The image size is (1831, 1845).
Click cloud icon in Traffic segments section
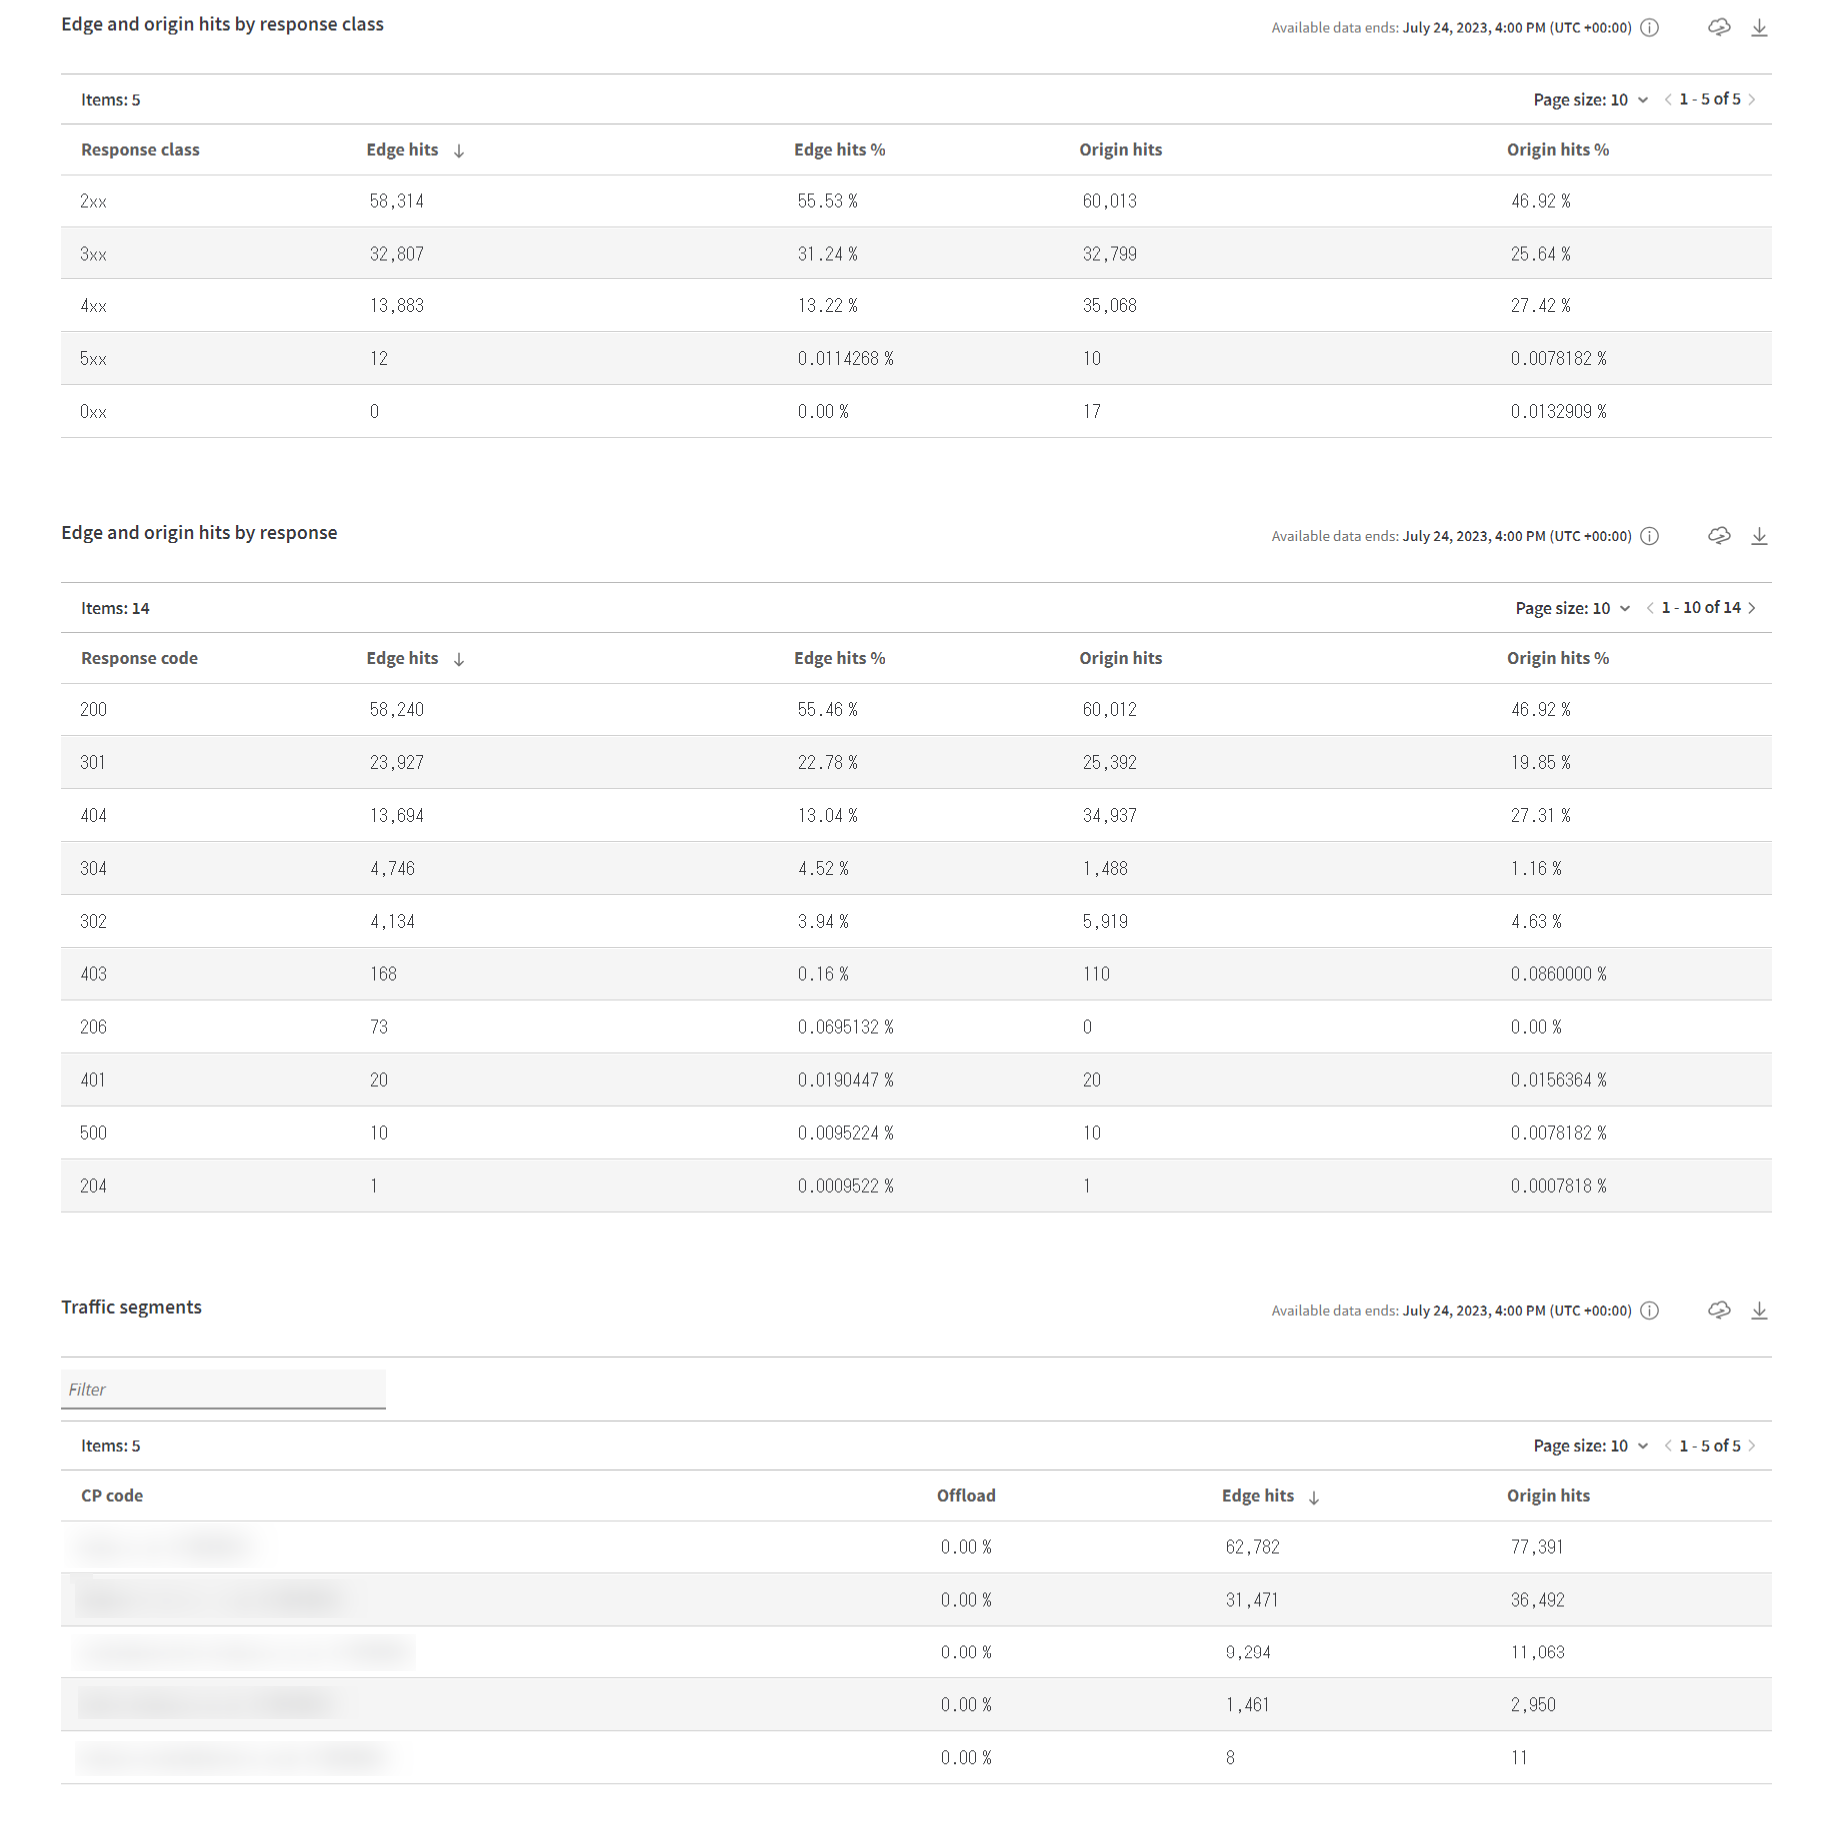pyautogui.click(x=1718, y=1310)
